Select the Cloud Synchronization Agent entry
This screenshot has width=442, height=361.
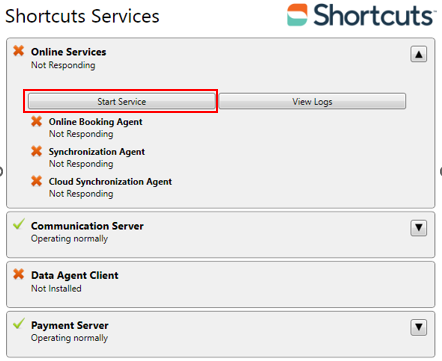click(x=110, y=182)
